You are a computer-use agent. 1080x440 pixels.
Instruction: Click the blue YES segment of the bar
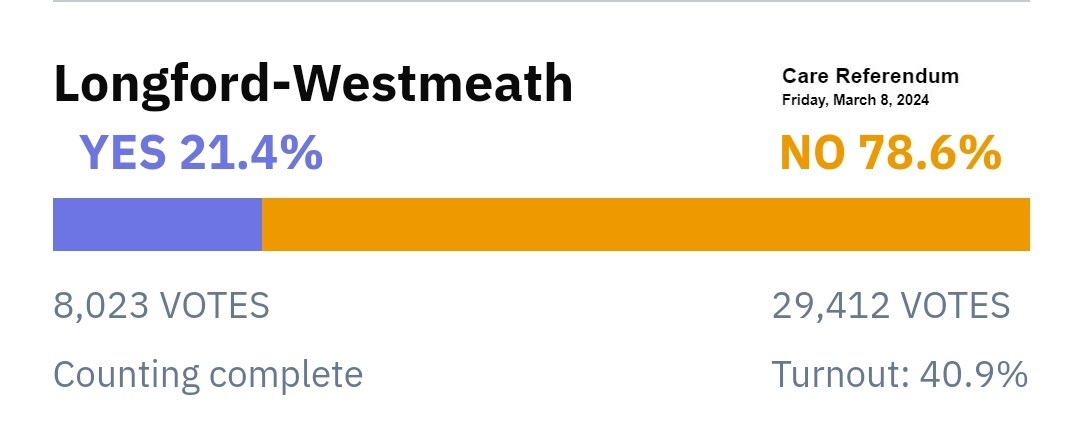click(x=157, y=224)
